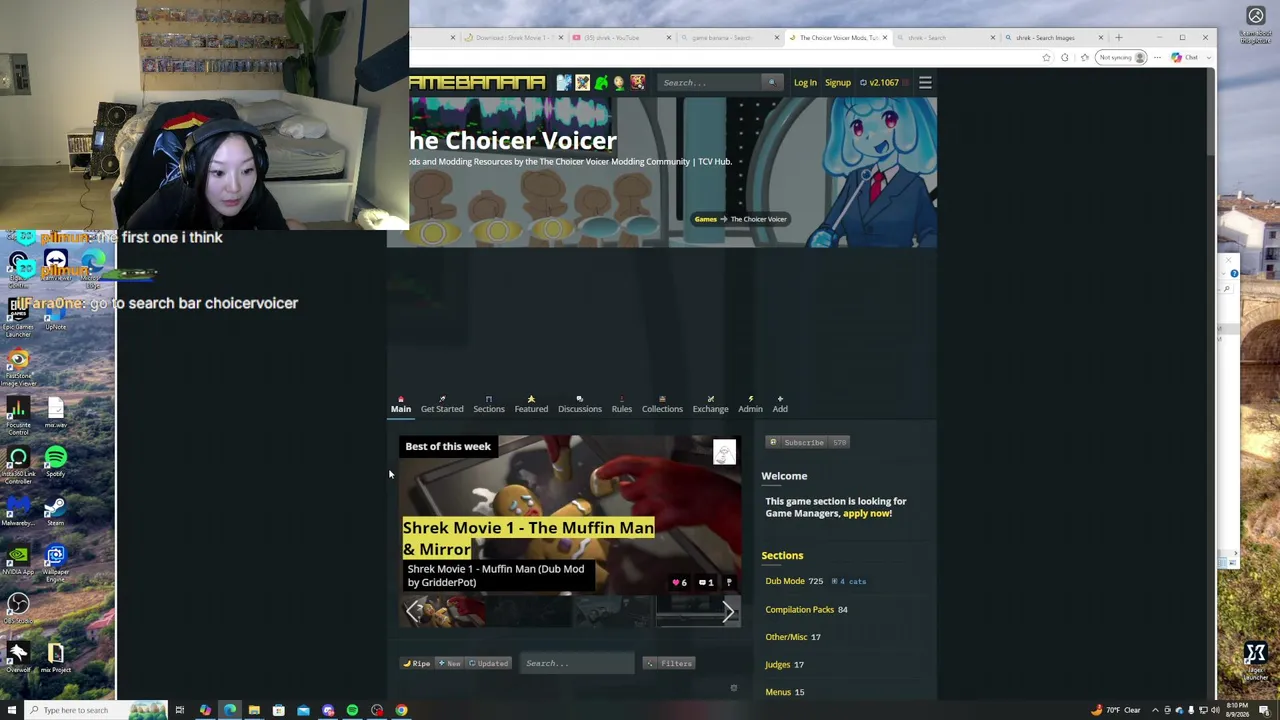Launch Steam from the desktop
Image resolution: width=1280 pixels, height=720 pixels.
55,511
